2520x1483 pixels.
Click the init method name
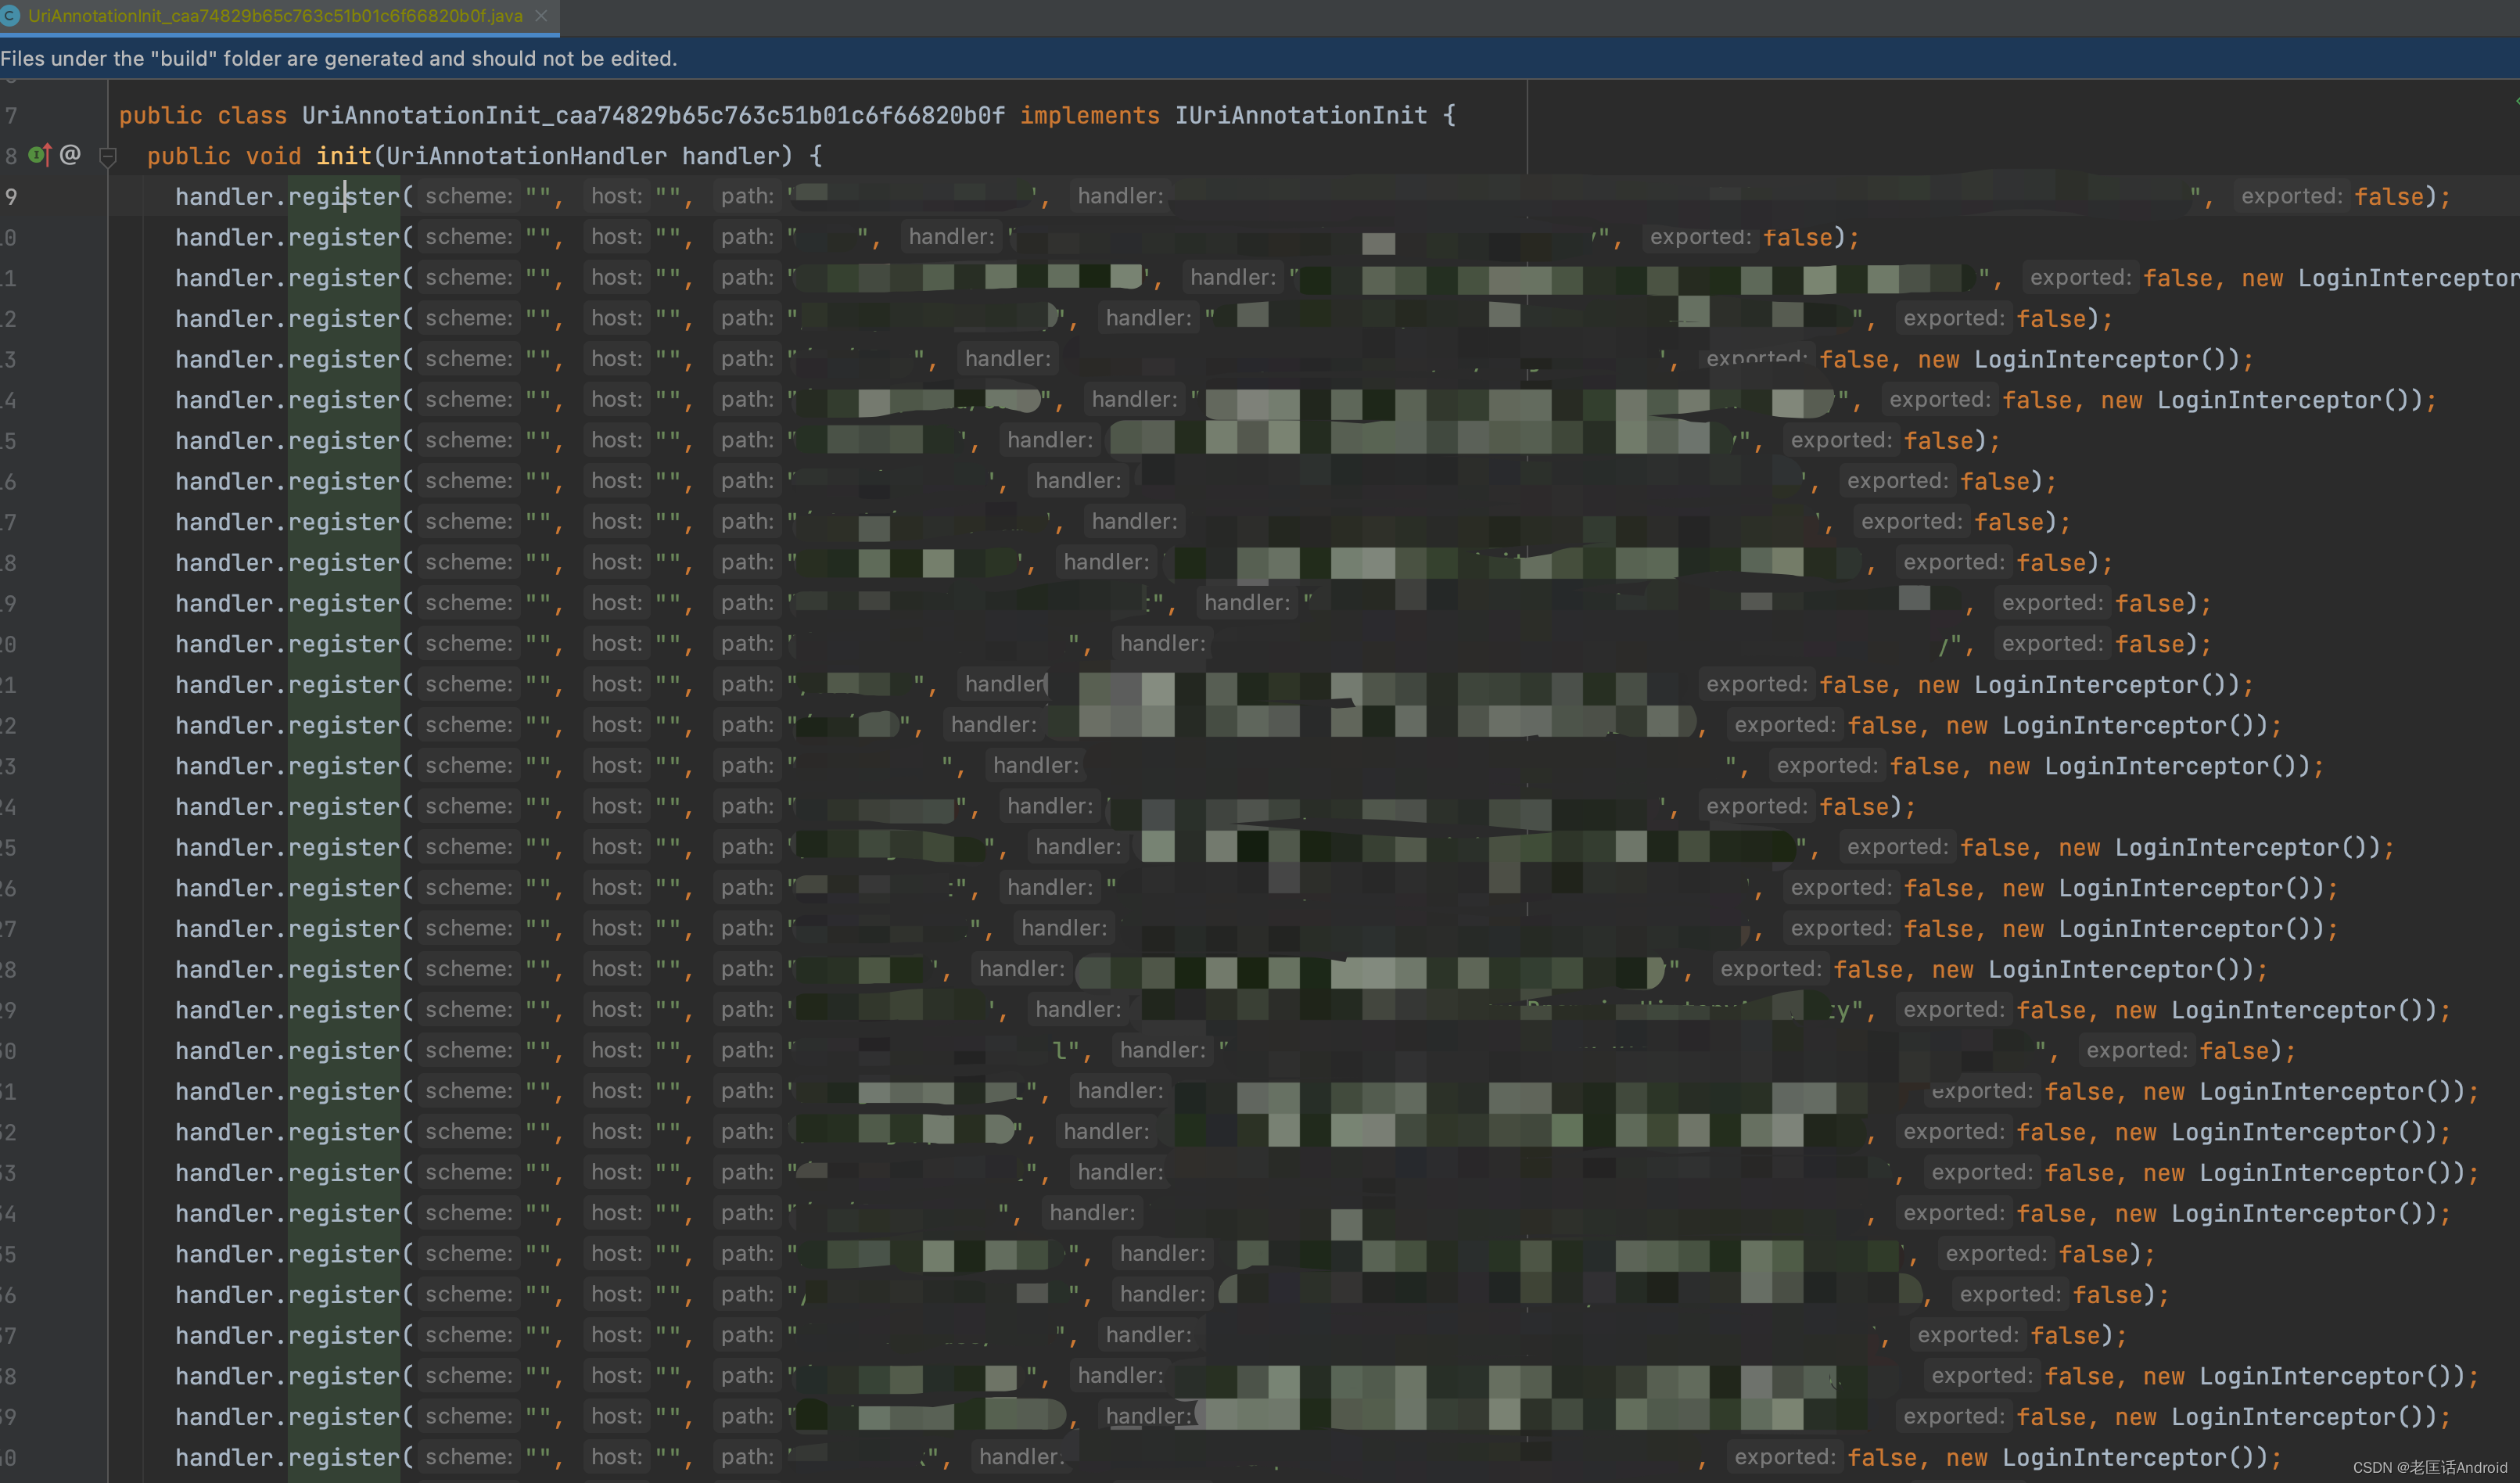click(343, 156)
